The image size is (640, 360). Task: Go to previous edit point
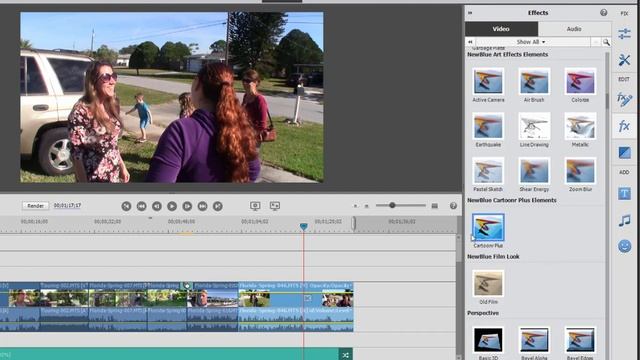(126, 206)
